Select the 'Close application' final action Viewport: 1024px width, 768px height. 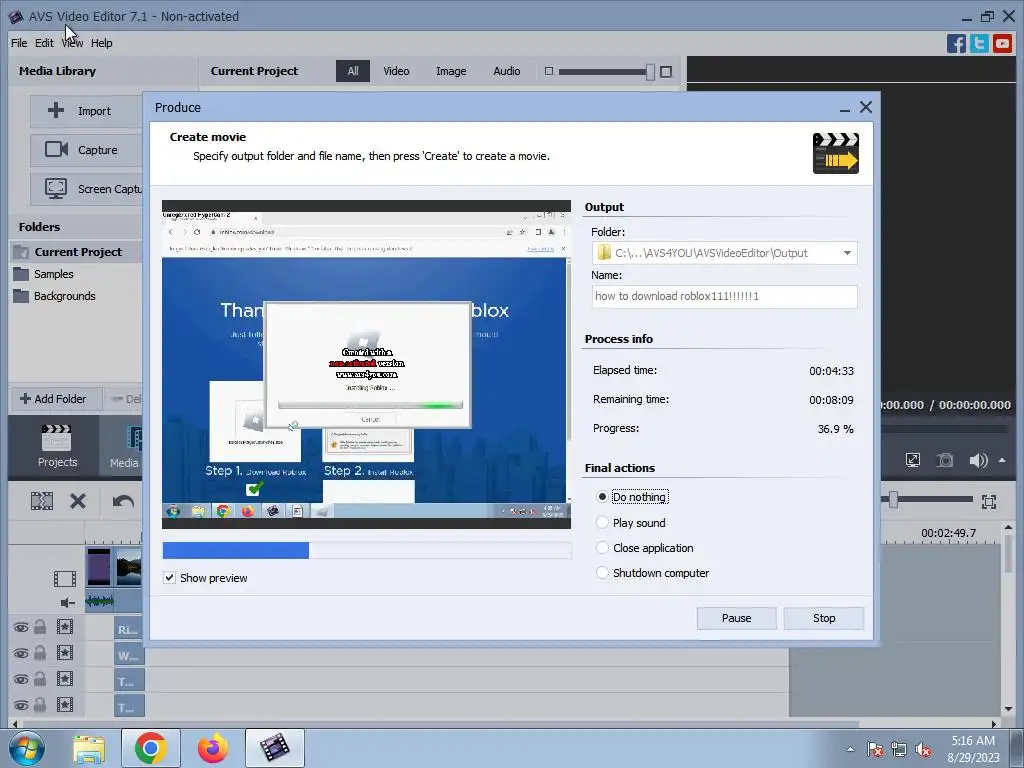(x=602, y=548)
